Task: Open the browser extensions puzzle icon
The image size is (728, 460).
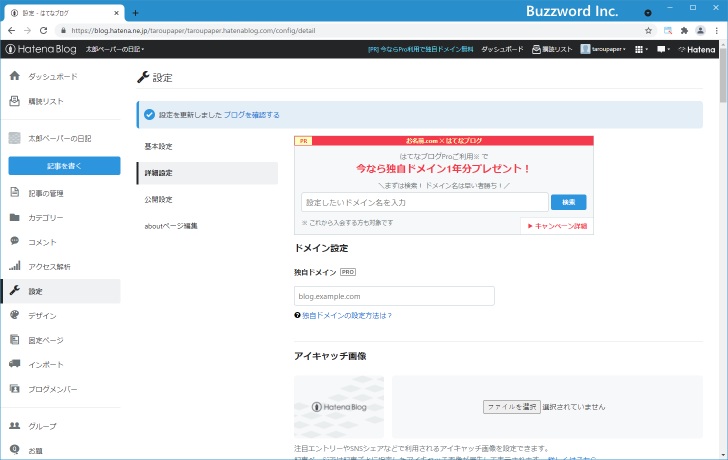Action: [x=684, y=31]
